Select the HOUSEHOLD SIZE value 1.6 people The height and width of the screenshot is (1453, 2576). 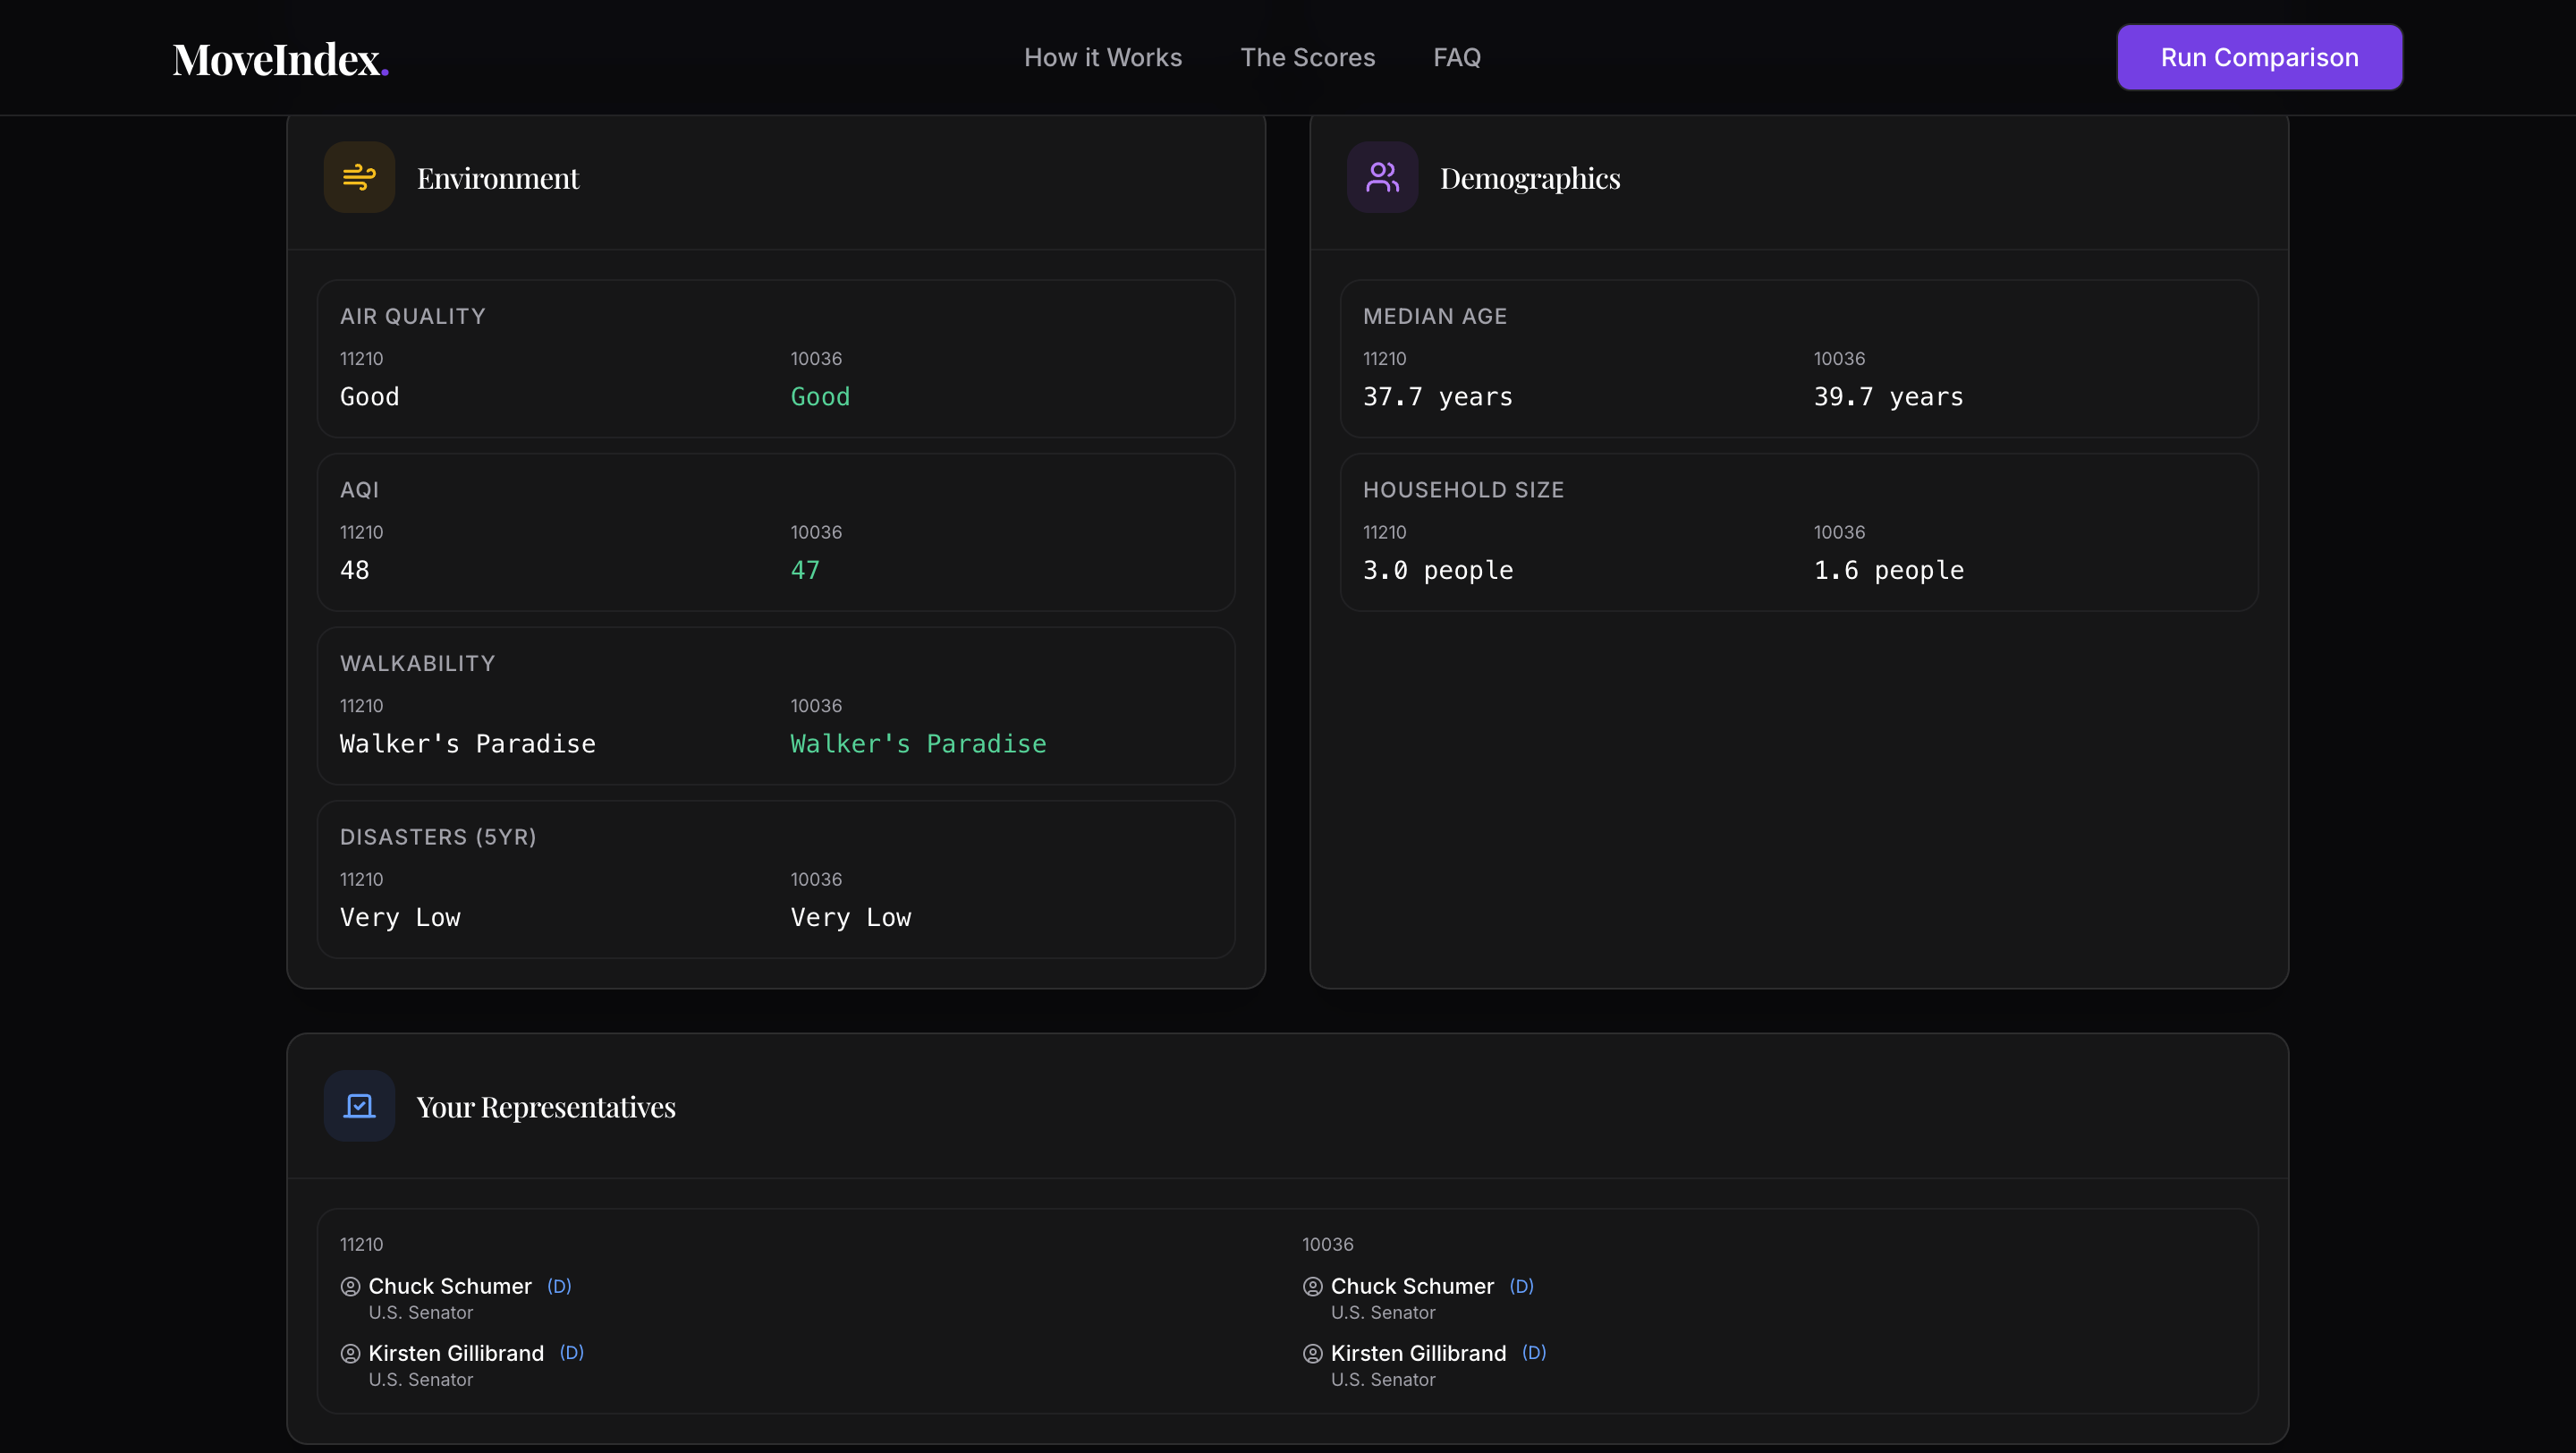coord(1888,570)
